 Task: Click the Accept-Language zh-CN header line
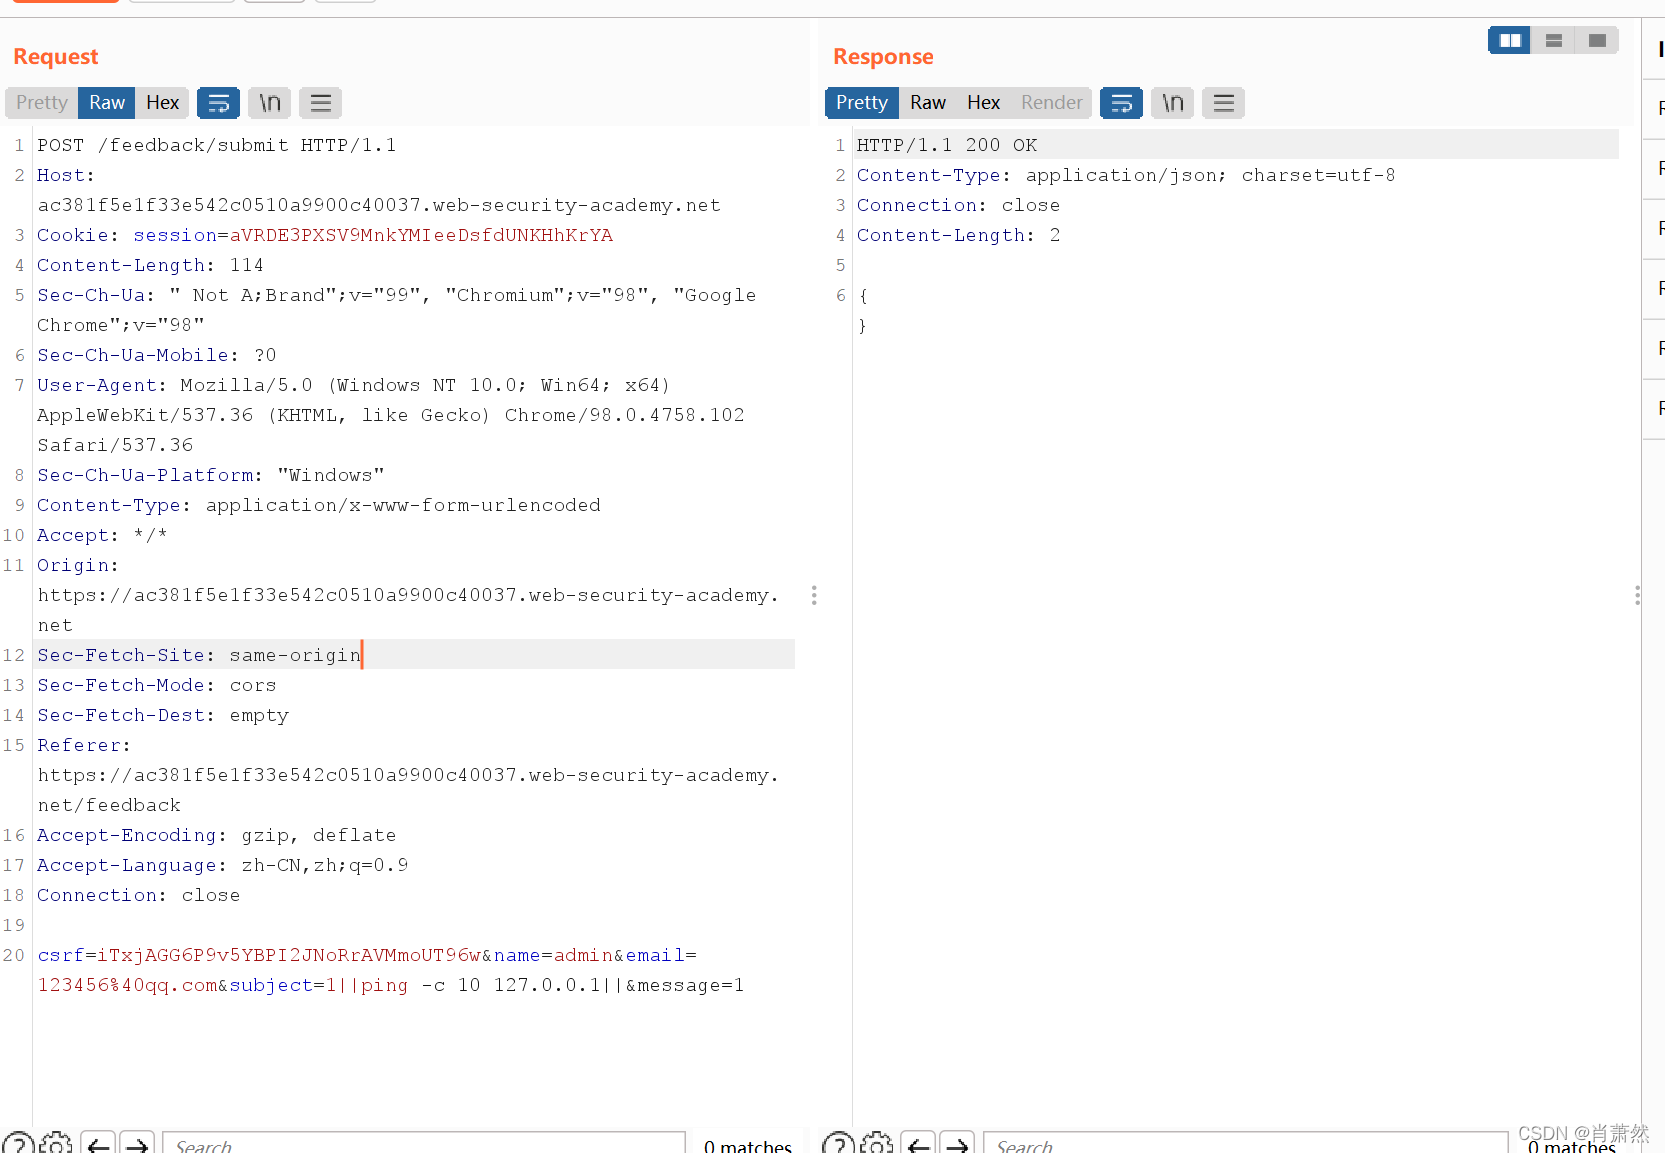pyautogui.click(x=223, y=865)
